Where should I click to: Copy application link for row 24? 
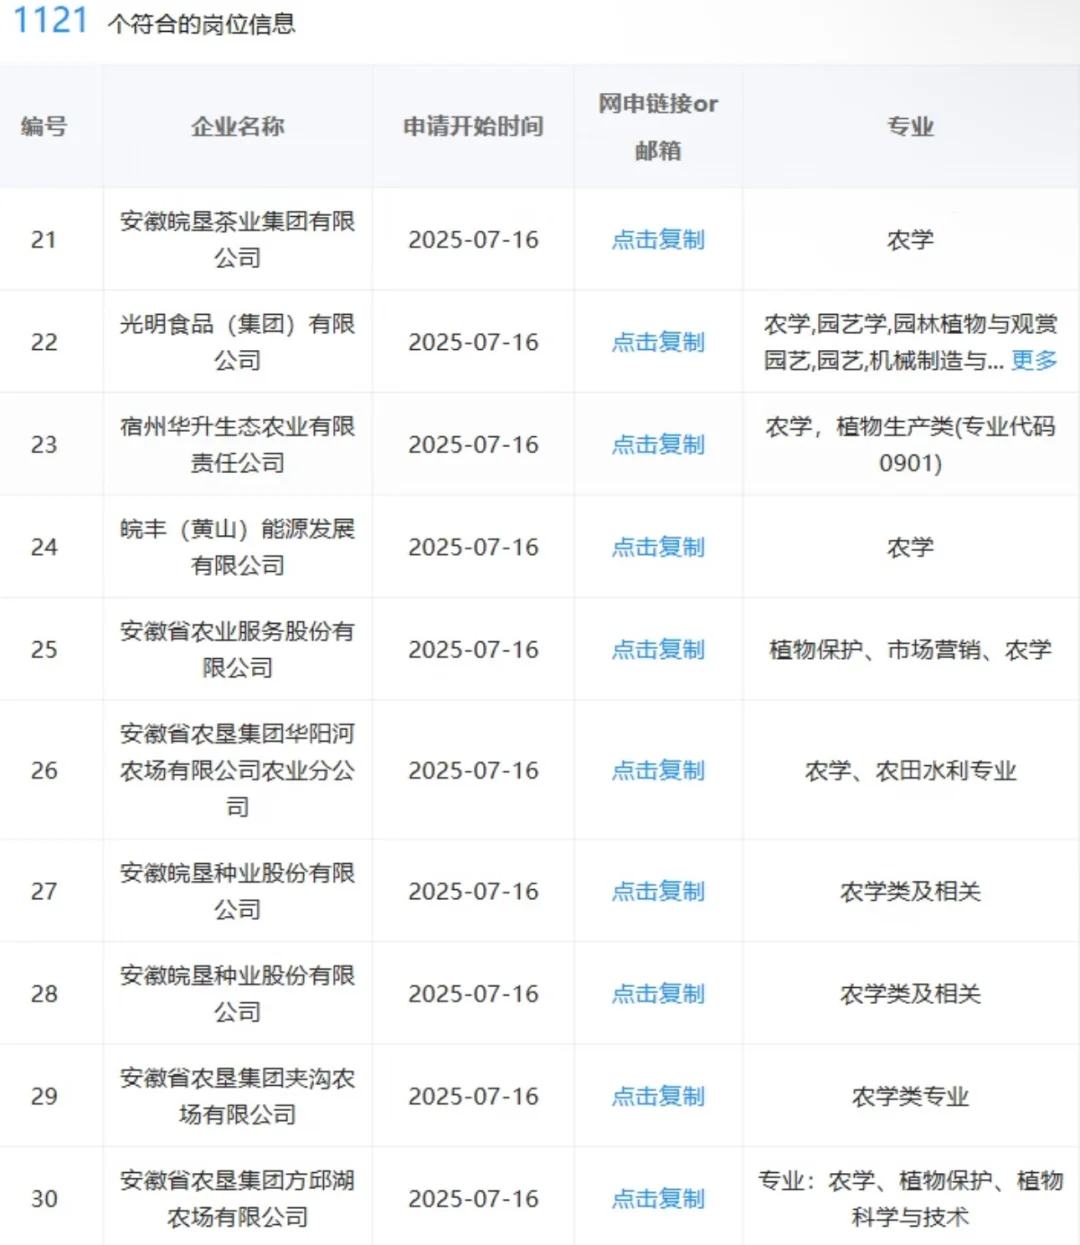[658, 547]
